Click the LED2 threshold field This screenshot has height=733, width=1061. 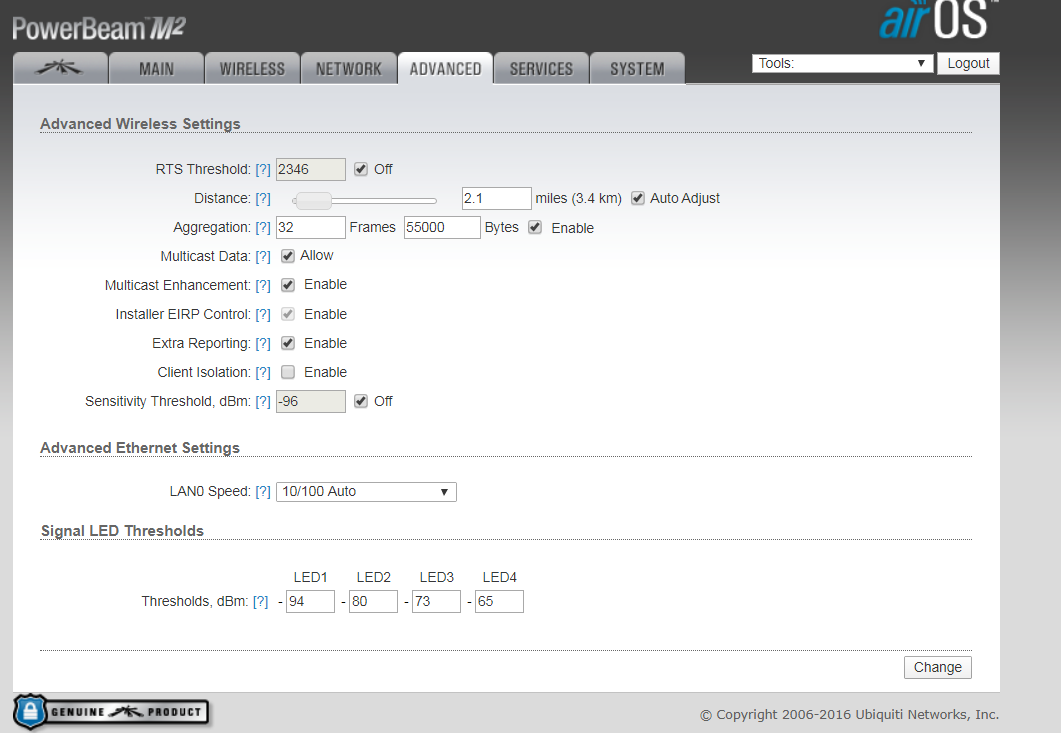[373, 601]
